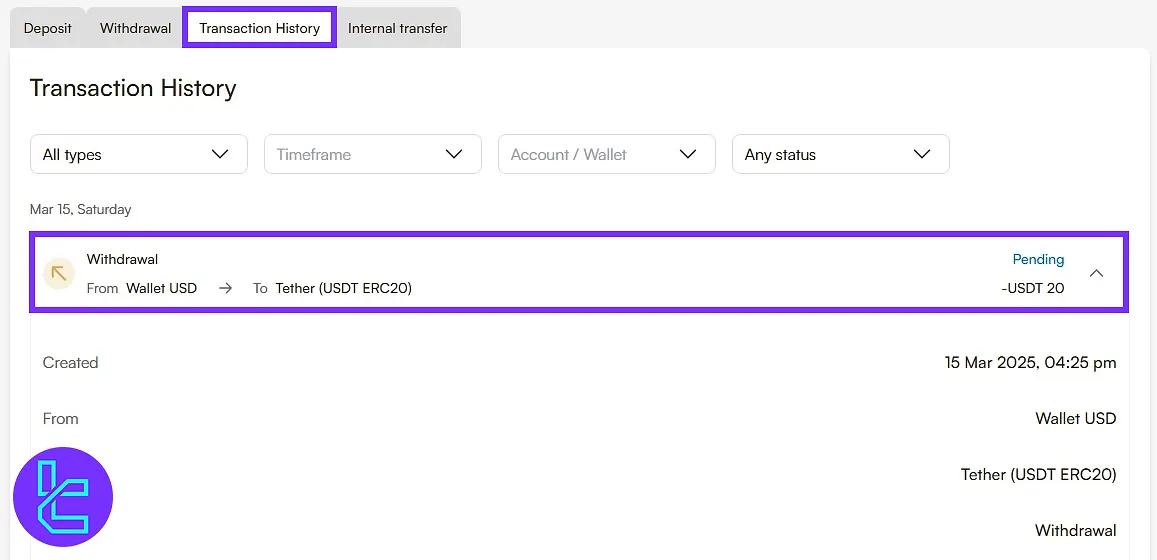Select the Transaction History tab
This screenshot has height=560, width=1157.
point(260,28)
